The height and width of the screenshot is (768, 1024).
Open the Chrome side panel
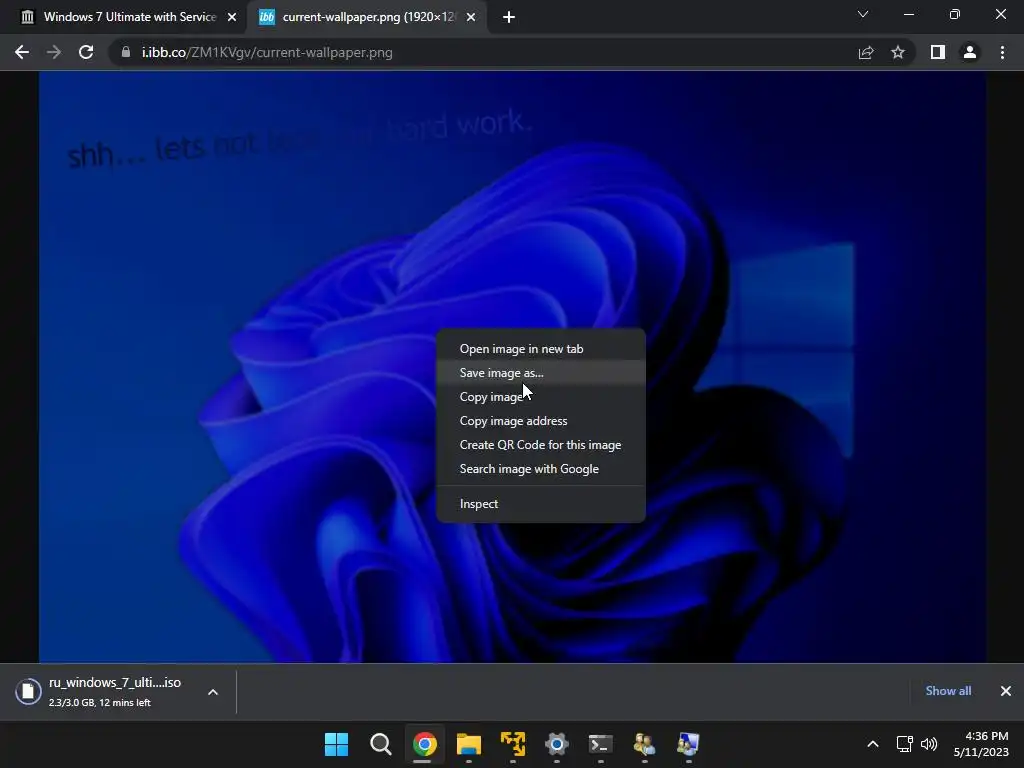point(938,52)
